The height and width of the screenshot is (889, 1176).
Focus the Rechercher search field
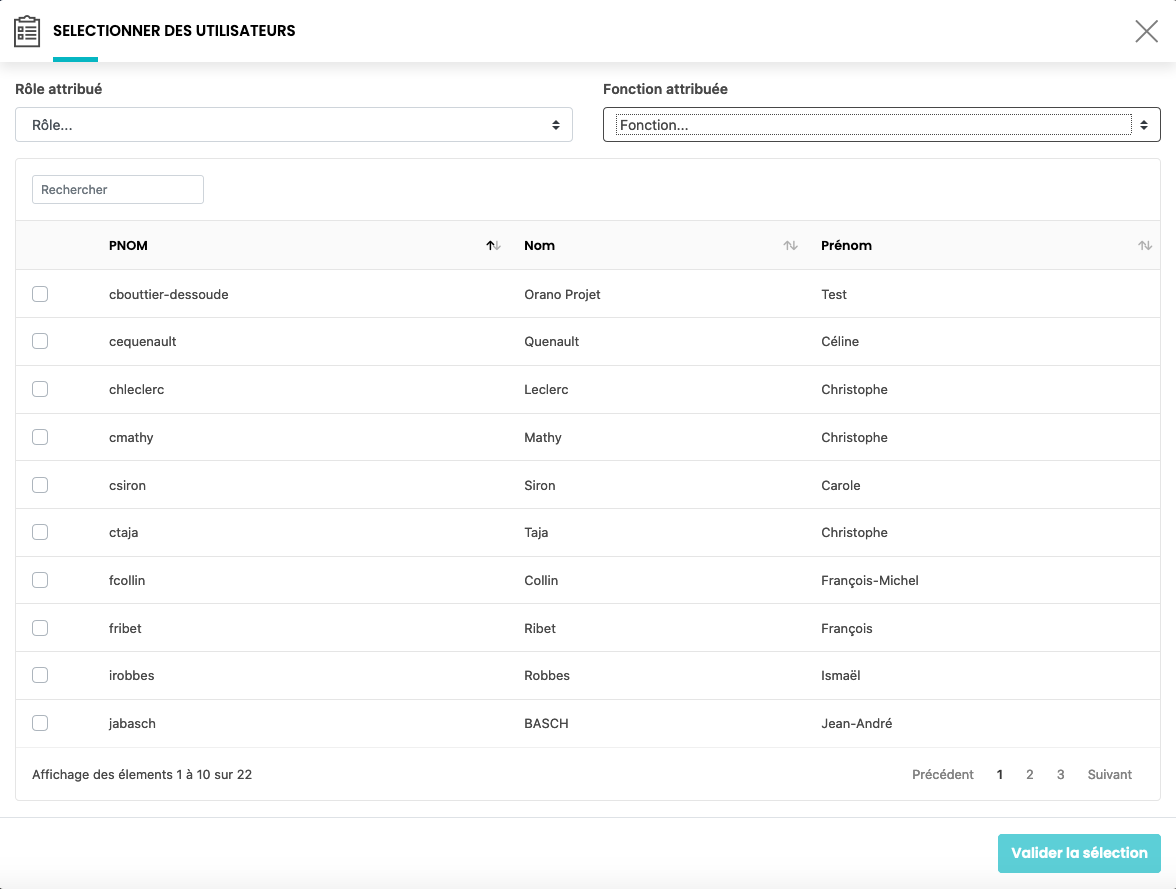coord(118,190)
